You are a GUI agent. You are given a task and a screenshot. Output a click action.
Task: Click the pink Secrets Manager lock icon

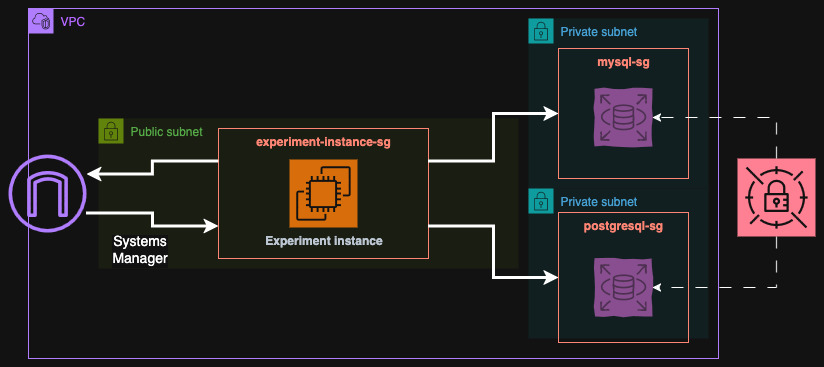point(776,197)
